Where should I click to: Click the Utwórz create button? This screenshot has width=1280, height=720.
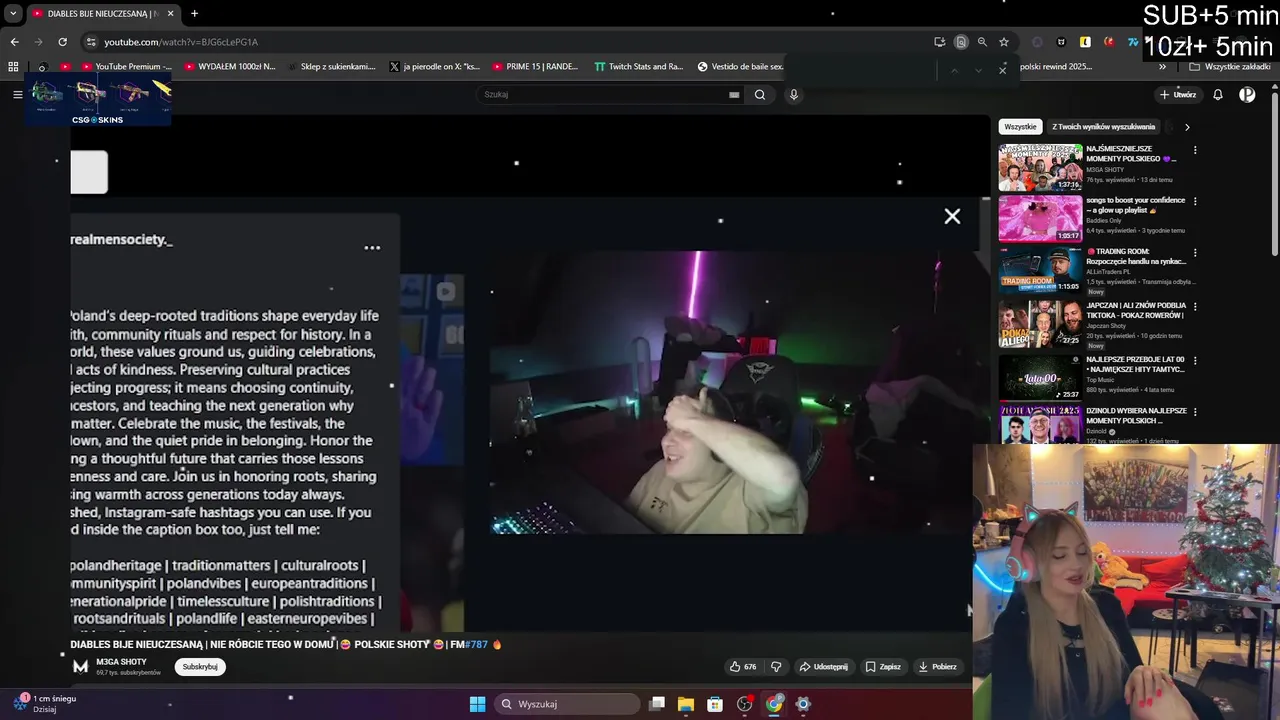coord(1178,95)
